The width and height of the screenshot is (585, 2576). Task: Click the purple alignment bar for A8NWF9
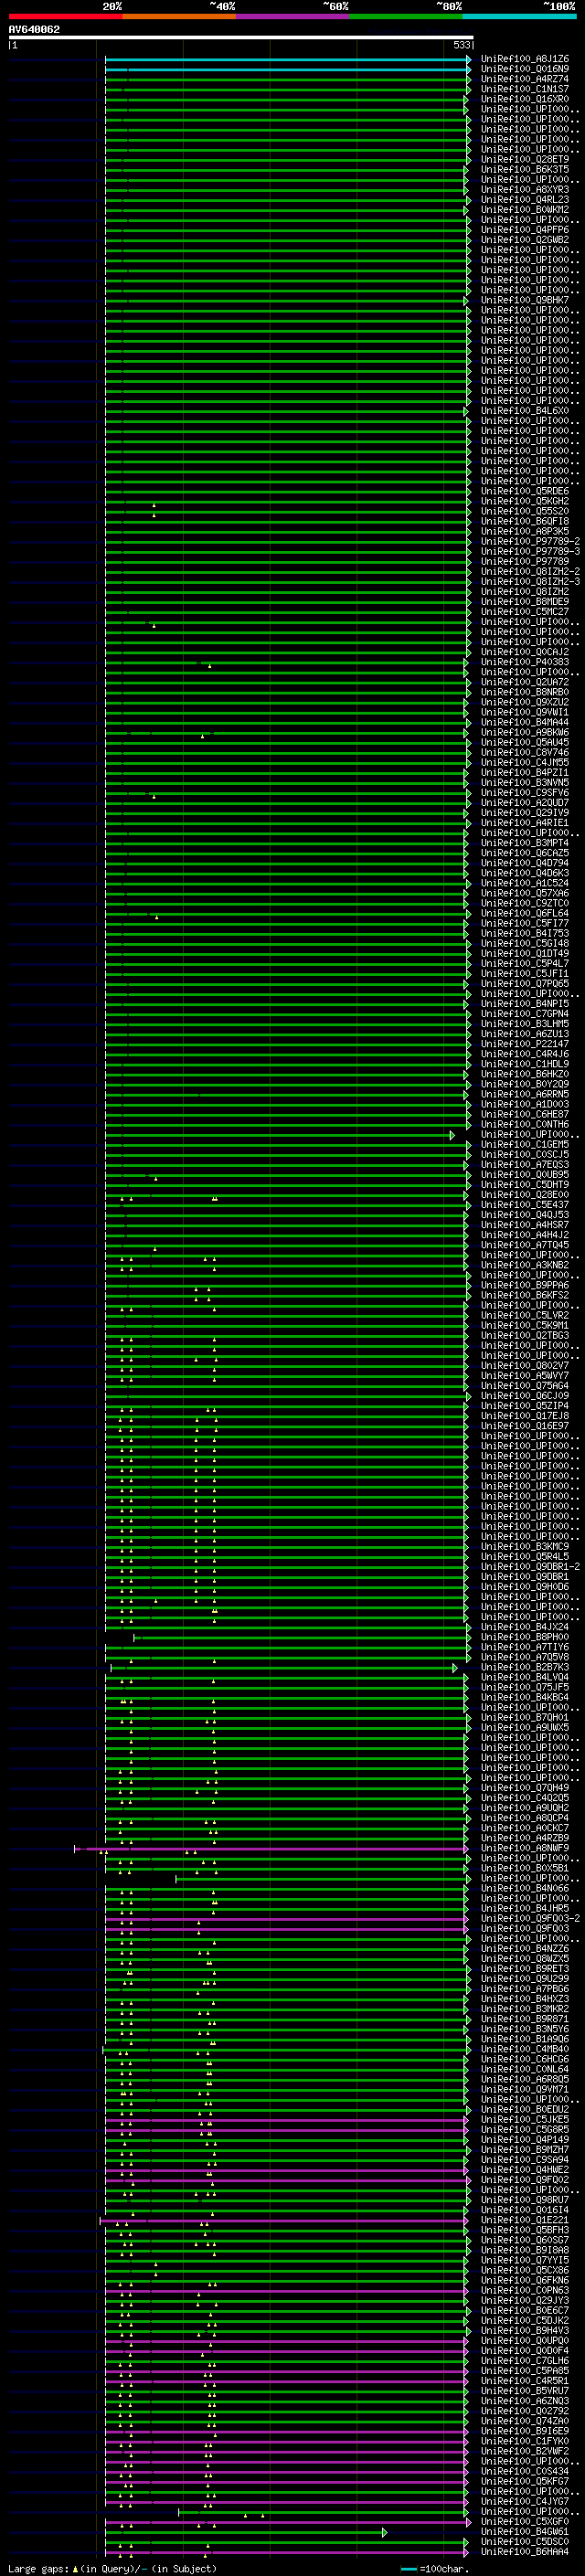coord(270,1849)
